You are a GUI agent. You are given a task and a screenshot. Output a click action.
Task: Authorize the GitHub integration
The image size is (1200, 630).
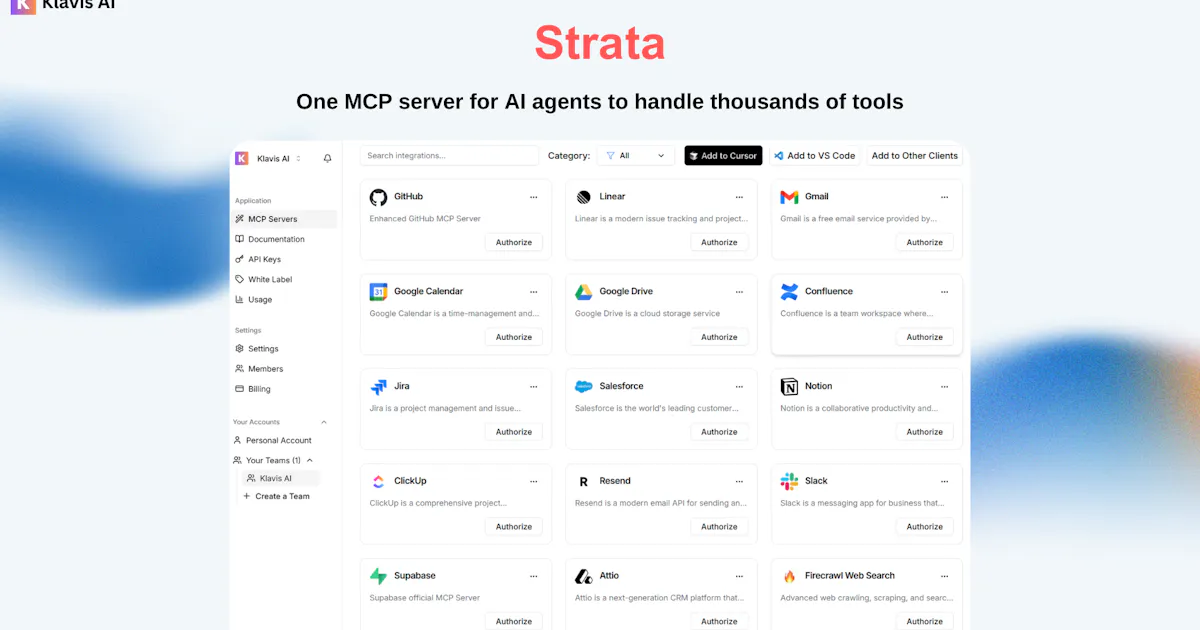coord(514,242)
